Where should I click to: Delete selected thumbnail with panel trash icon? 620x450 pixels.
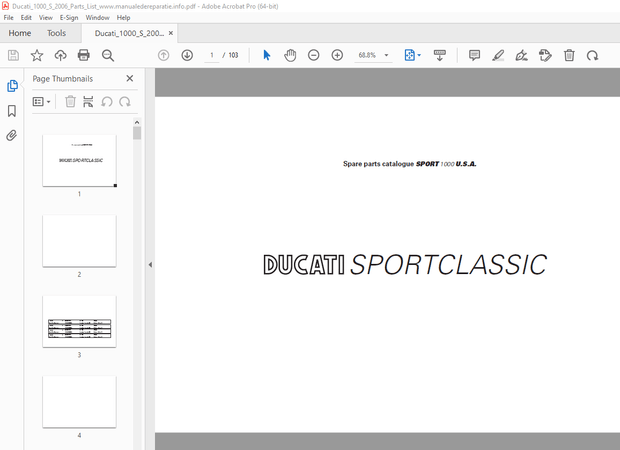point(70,102)
